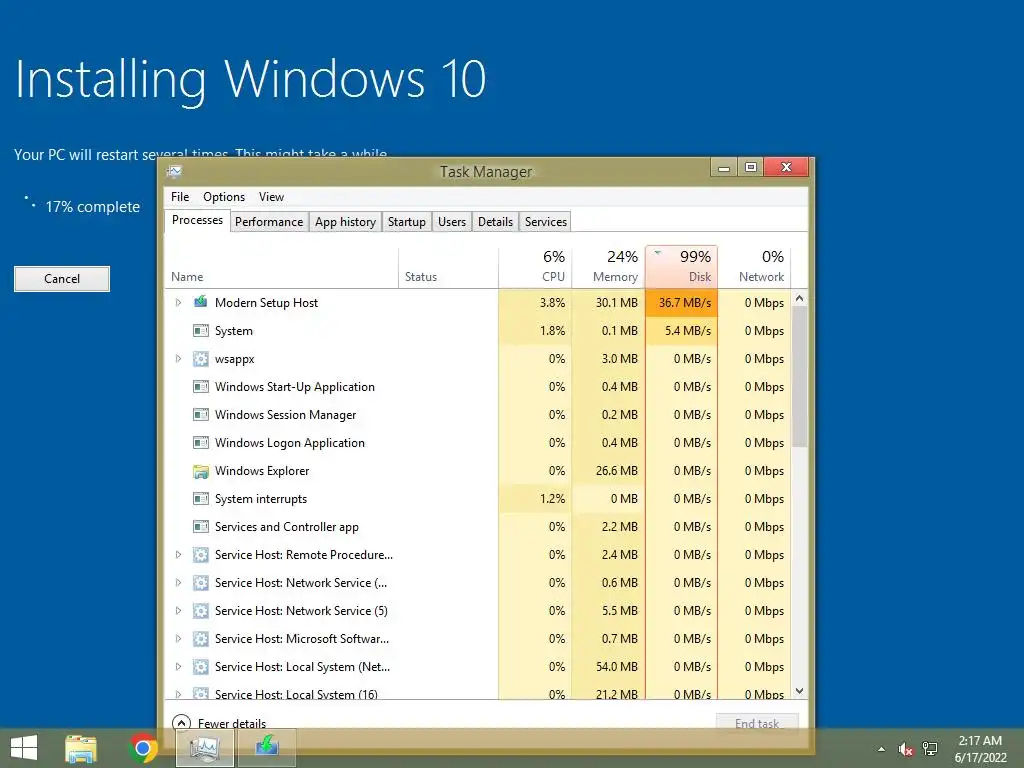Viewport: 1024px width, 768px height.
Task: Cancel the Windows 10 installation
Action: tap(62, 279)
